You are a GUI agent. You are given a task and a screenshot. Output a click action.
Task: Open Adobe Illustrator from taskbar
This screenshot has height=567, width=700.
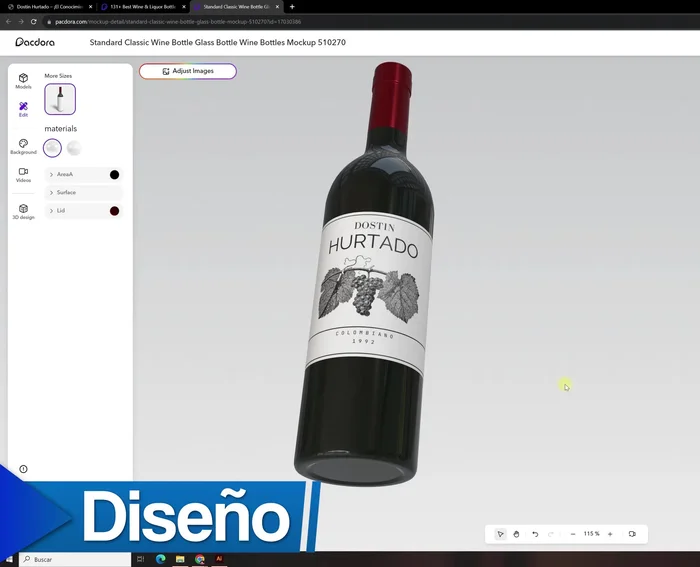point(219,559)
